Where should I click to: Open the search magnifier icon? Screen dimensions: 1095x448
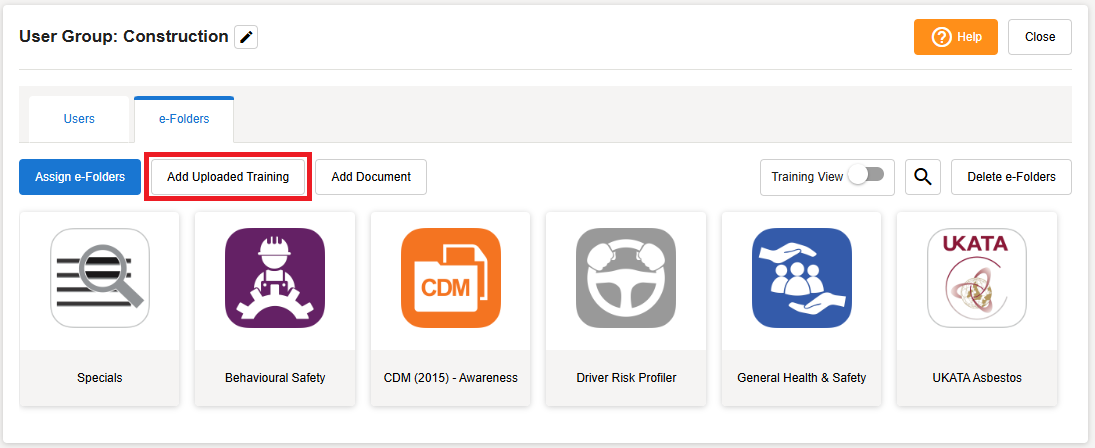(x=922, y=177)
